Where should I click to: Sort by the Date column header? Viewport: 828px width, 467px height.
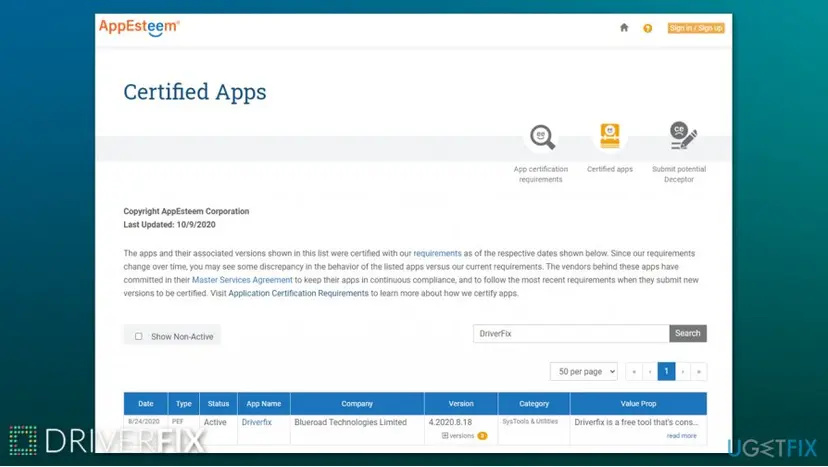pyautogui.click(x=146, y=404)
